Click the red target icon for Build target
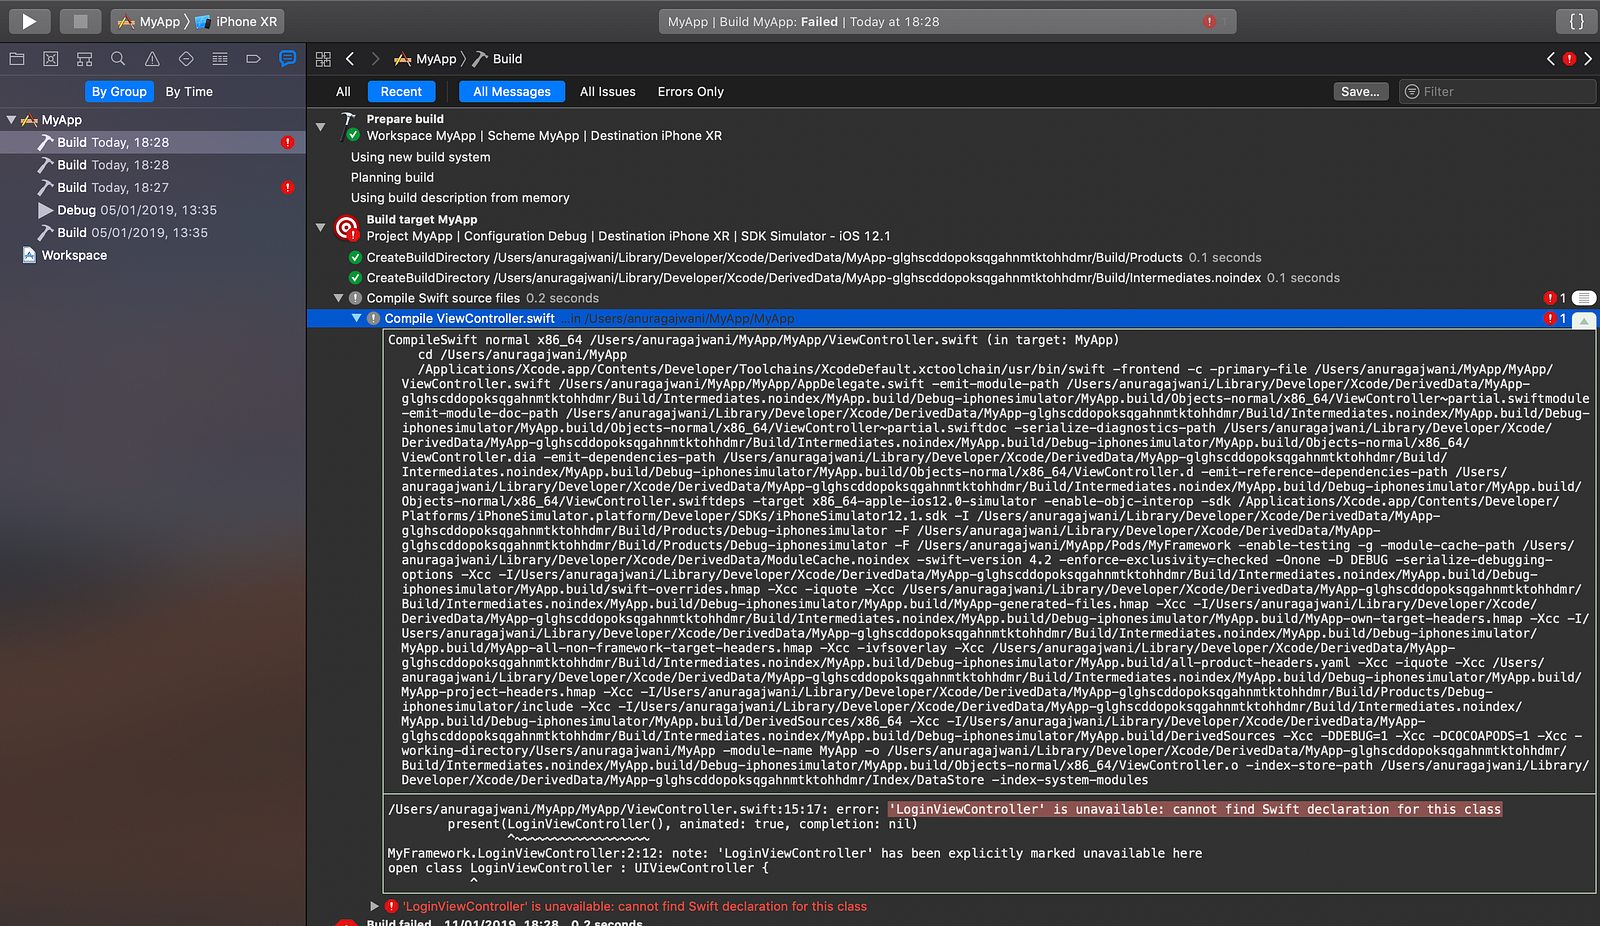Image resolution: width=1600 pixels, height=926 pixels. [x=346, y=228]
